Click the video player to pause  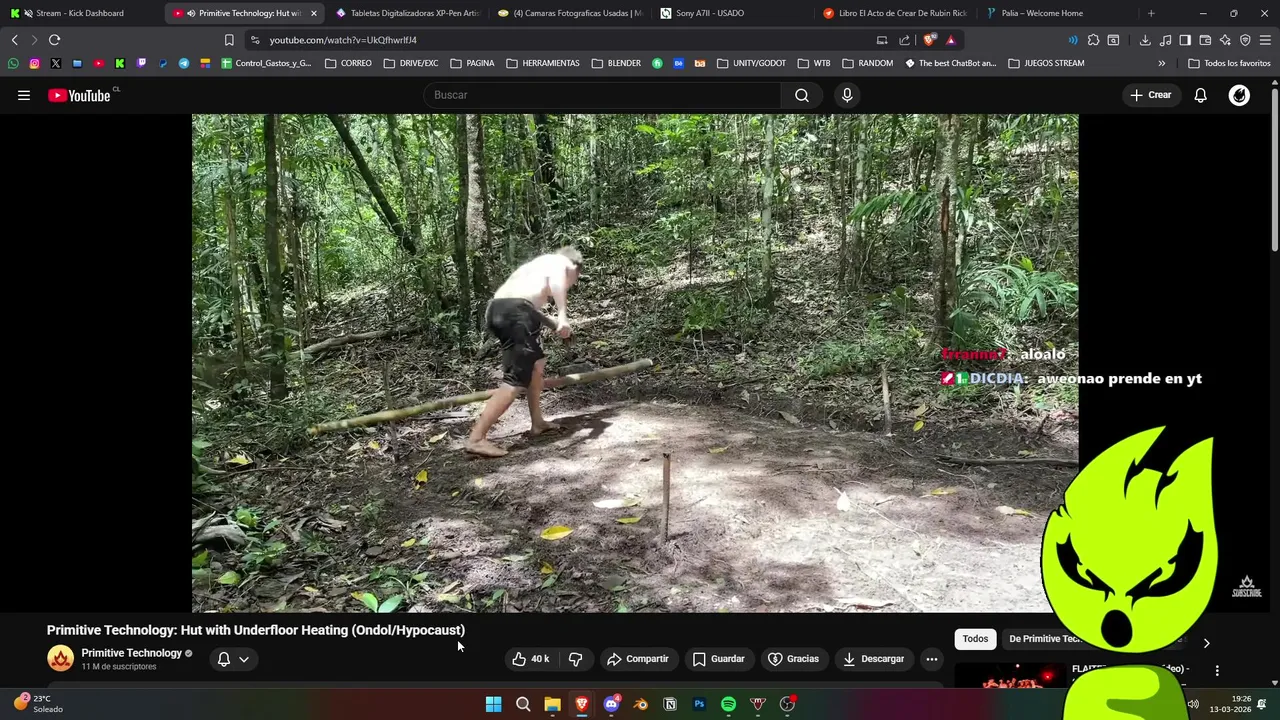pyautogui.click(x=635, y=363)
